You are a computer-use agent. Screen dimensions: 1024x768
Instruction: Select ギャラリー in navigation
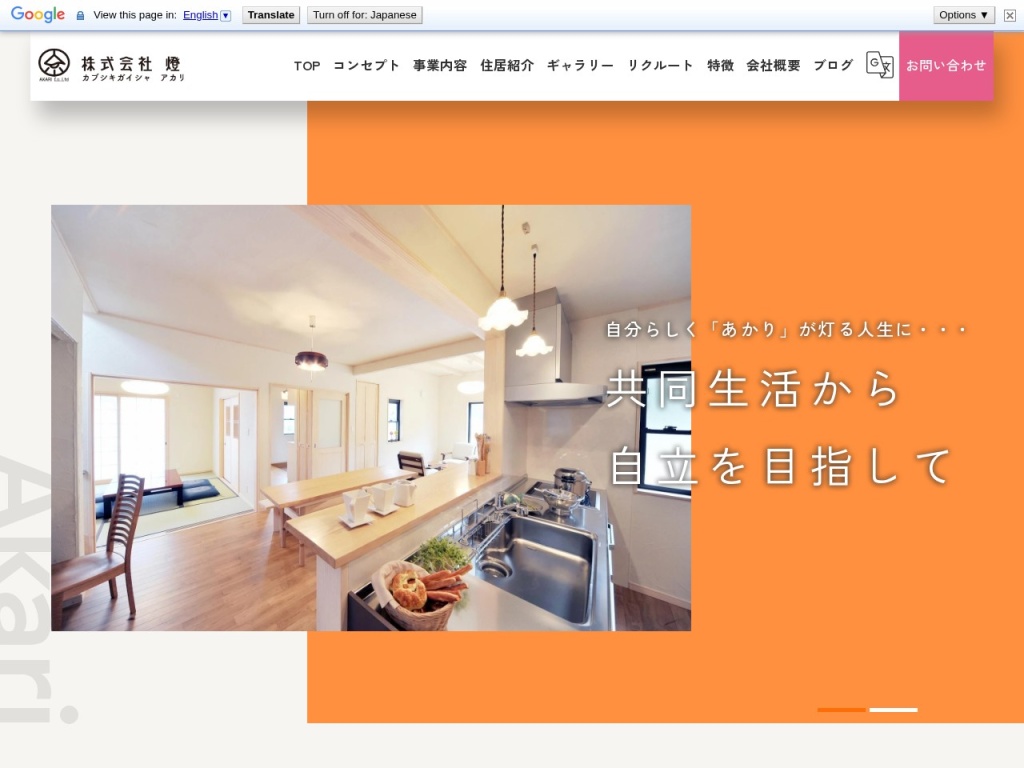(x=580, y=66)
